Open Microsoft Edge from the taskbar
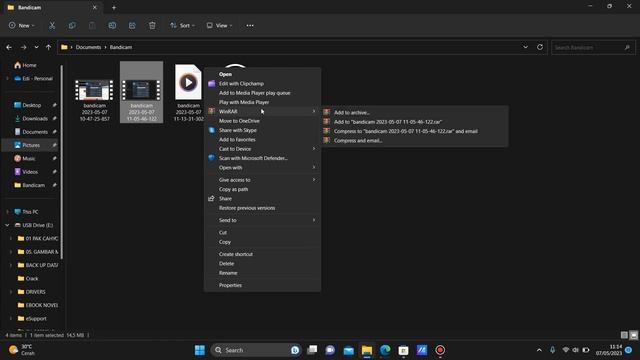Viewport: 640px width, 360px height. pos(385,350)
